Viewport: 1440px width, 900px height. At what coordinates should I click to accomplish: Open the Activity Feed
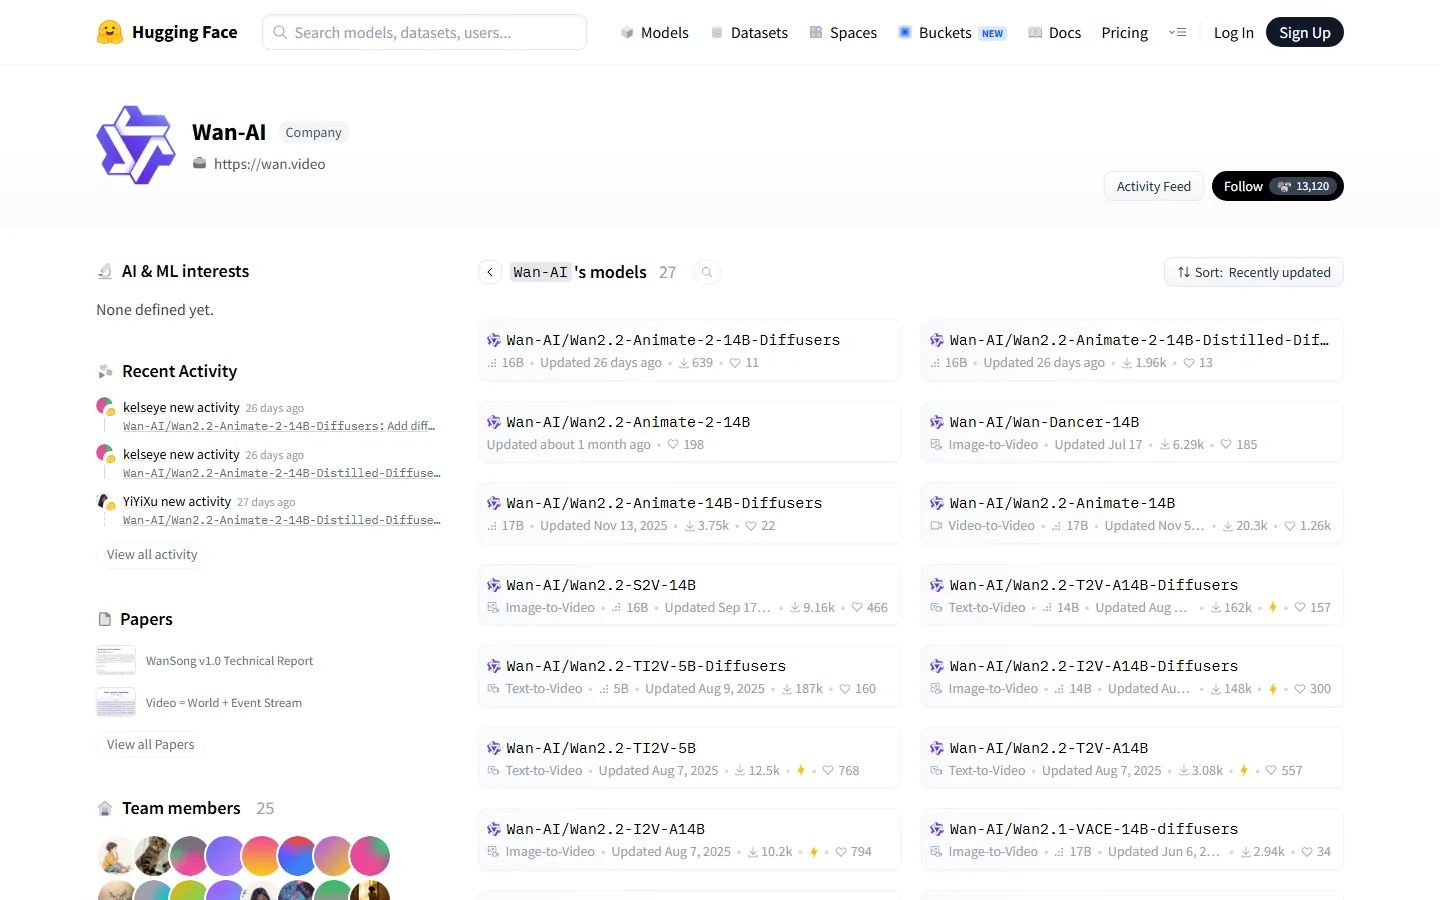[x=1154, y=186]
